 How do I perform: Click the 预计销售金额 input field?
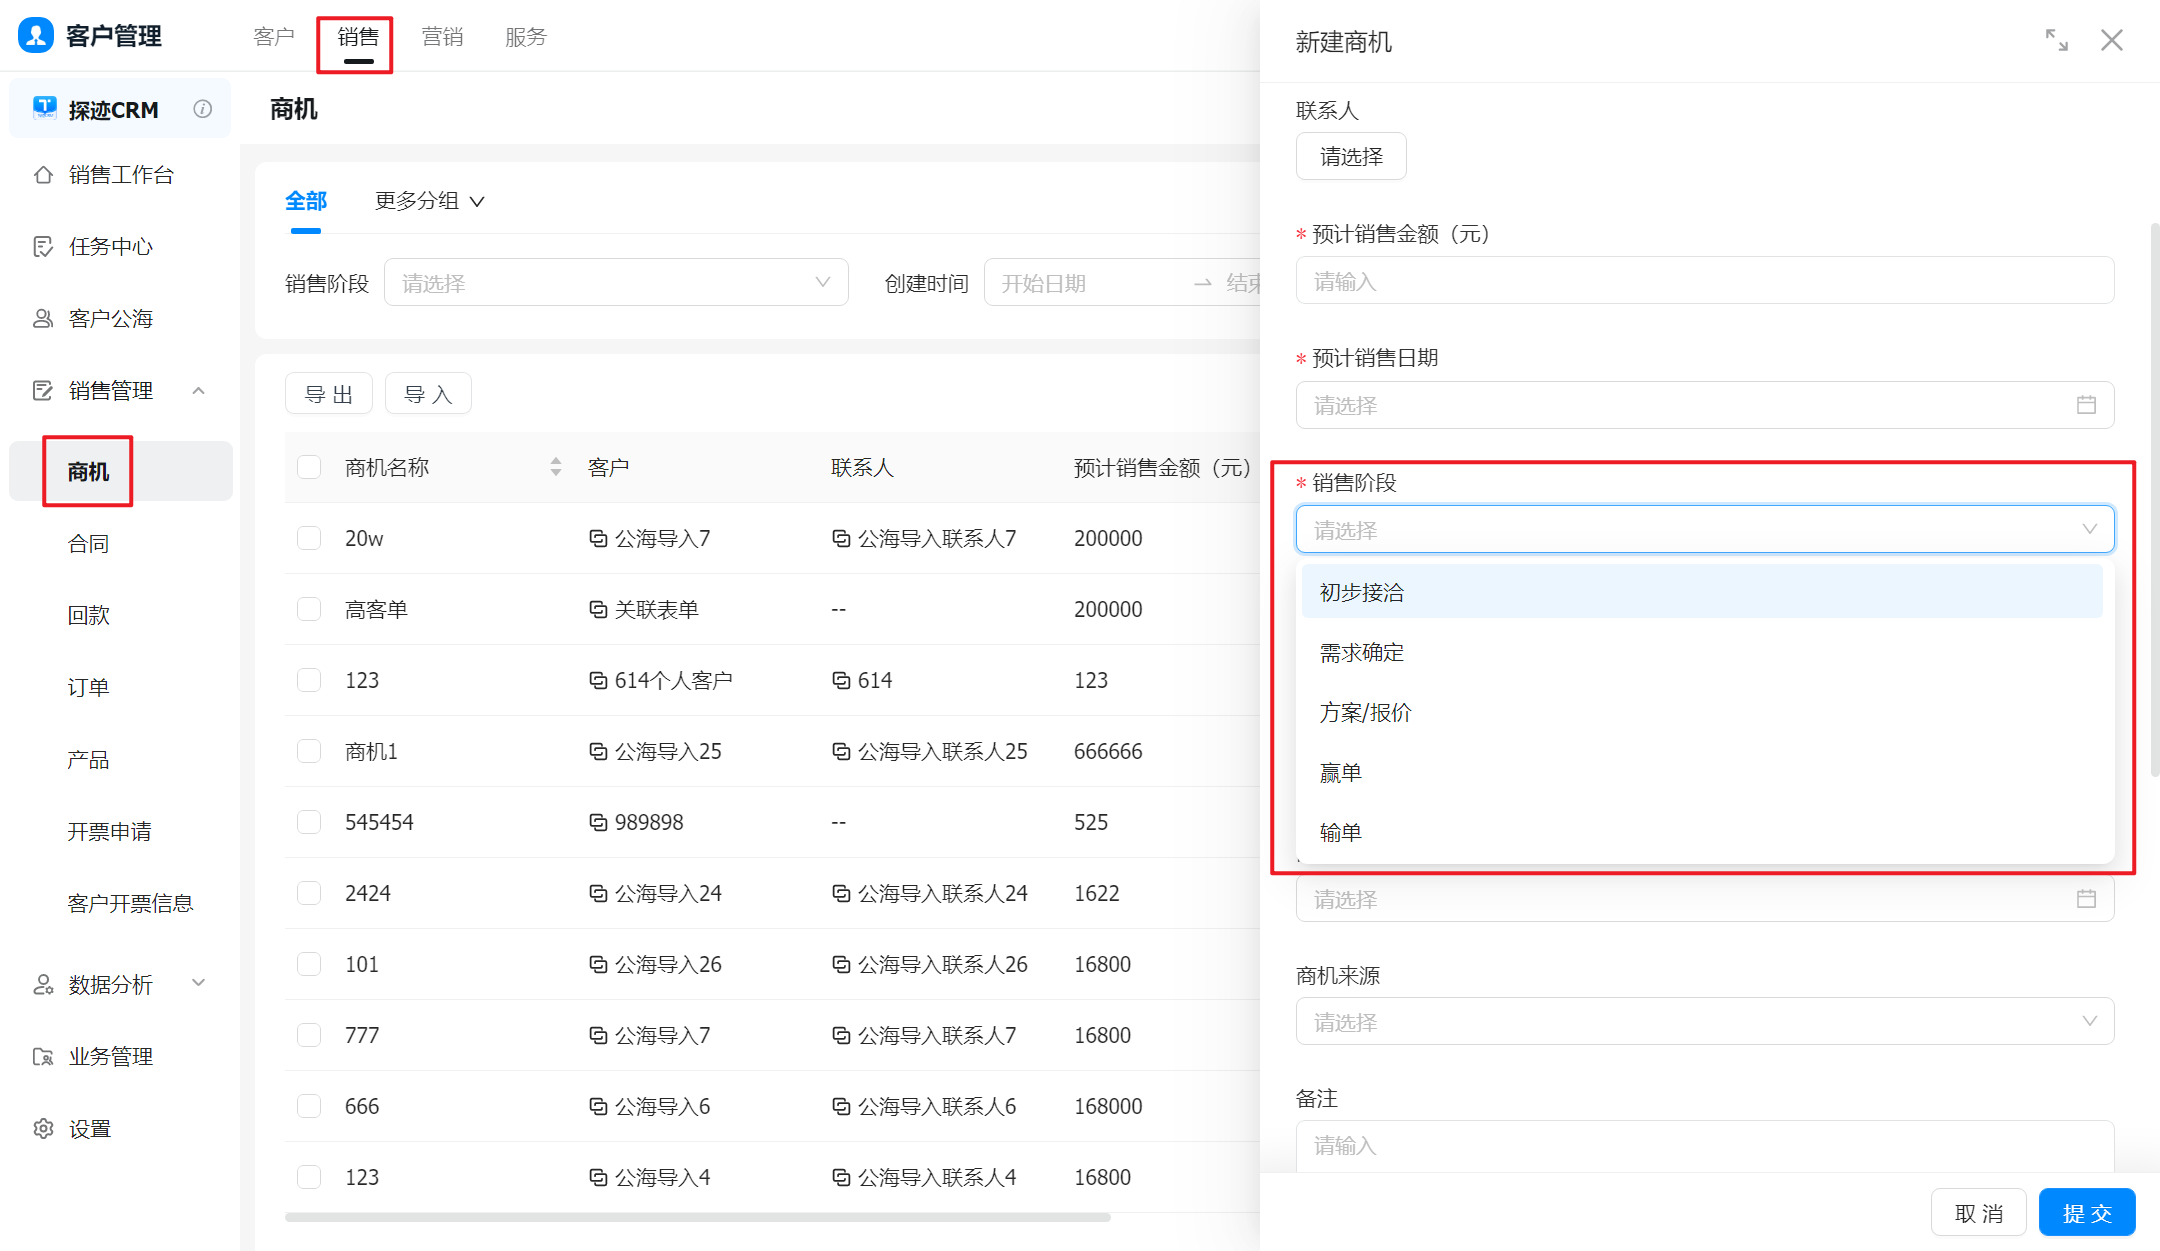click(1704, 282)
